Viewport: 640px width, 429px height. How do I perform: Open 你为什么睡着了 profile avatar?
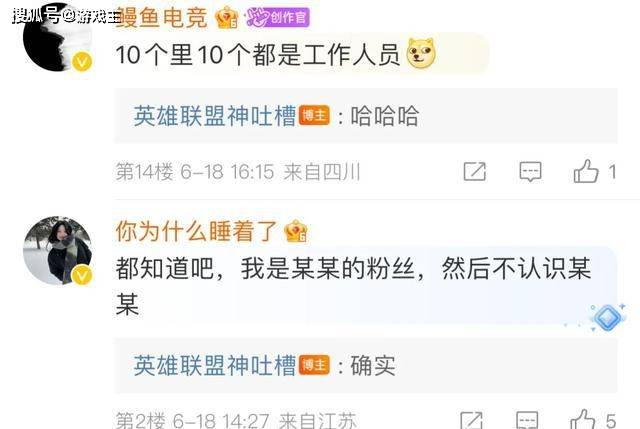[57, 251]
